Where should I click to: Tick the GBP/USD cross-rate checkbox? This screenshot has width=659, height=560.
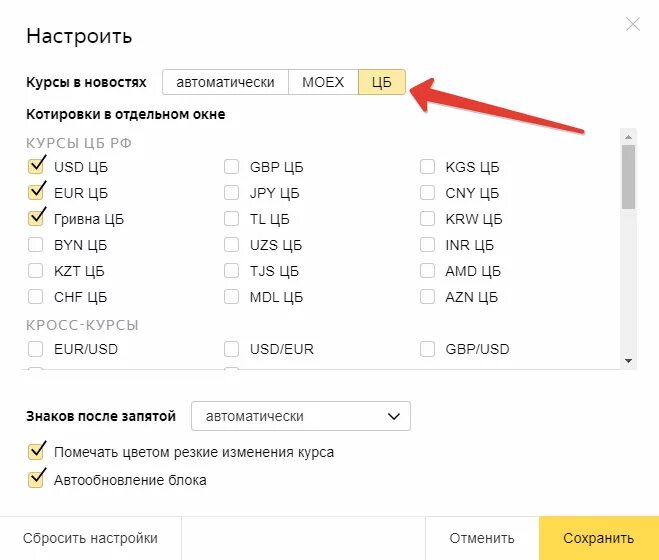pos(428,349)
